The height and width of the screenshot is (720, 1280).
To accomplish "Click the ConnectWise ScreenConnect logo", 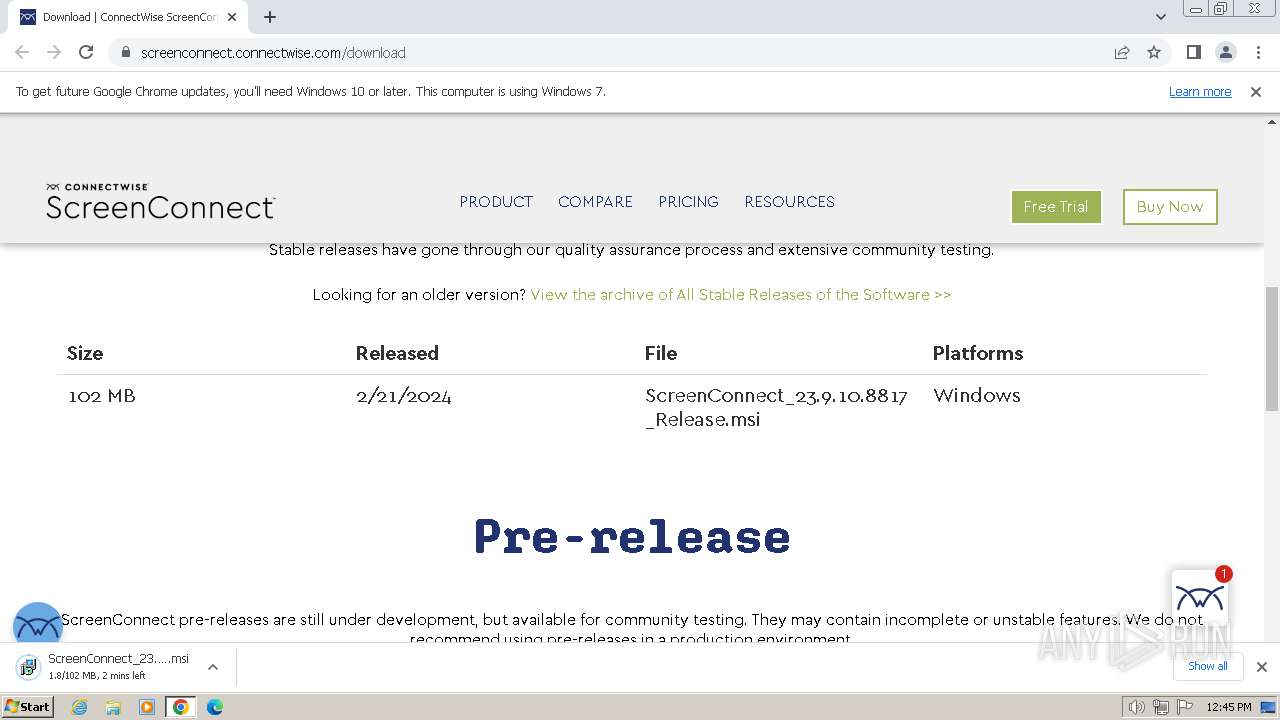I will coord(160,201).
